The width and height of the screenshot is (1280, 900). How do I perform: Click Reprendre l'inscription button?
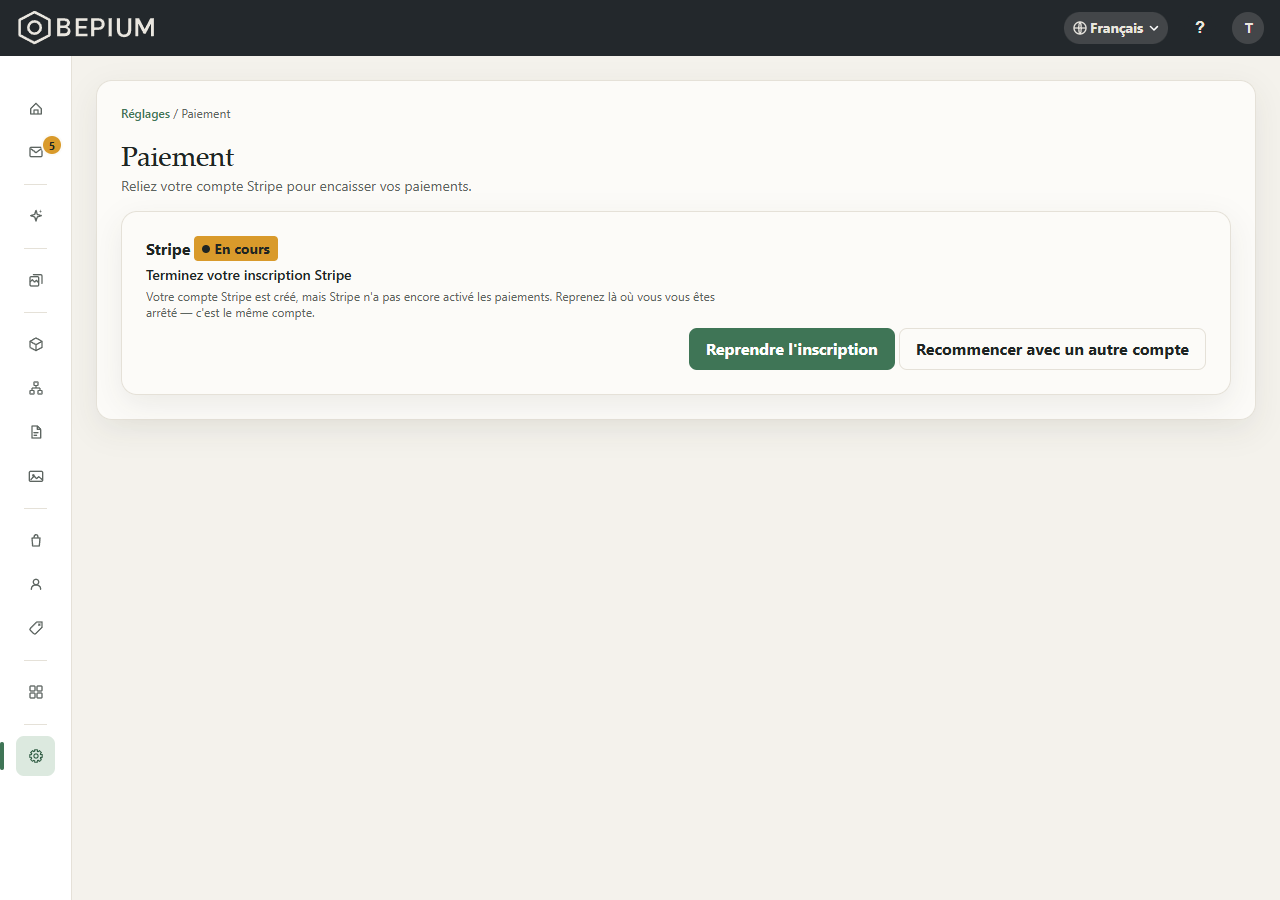(x=792, y=349)
